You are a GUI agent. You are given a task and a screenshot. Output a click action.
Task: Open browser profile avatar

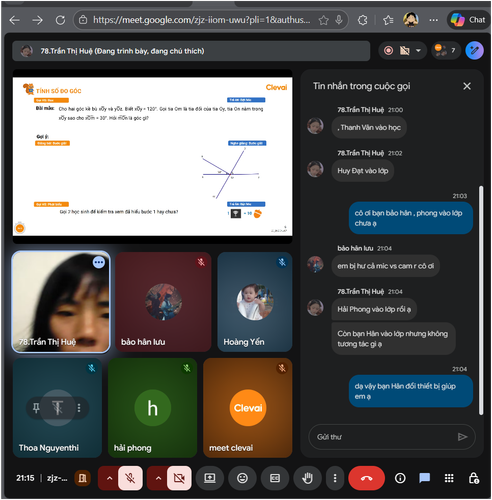pos(411,20)
